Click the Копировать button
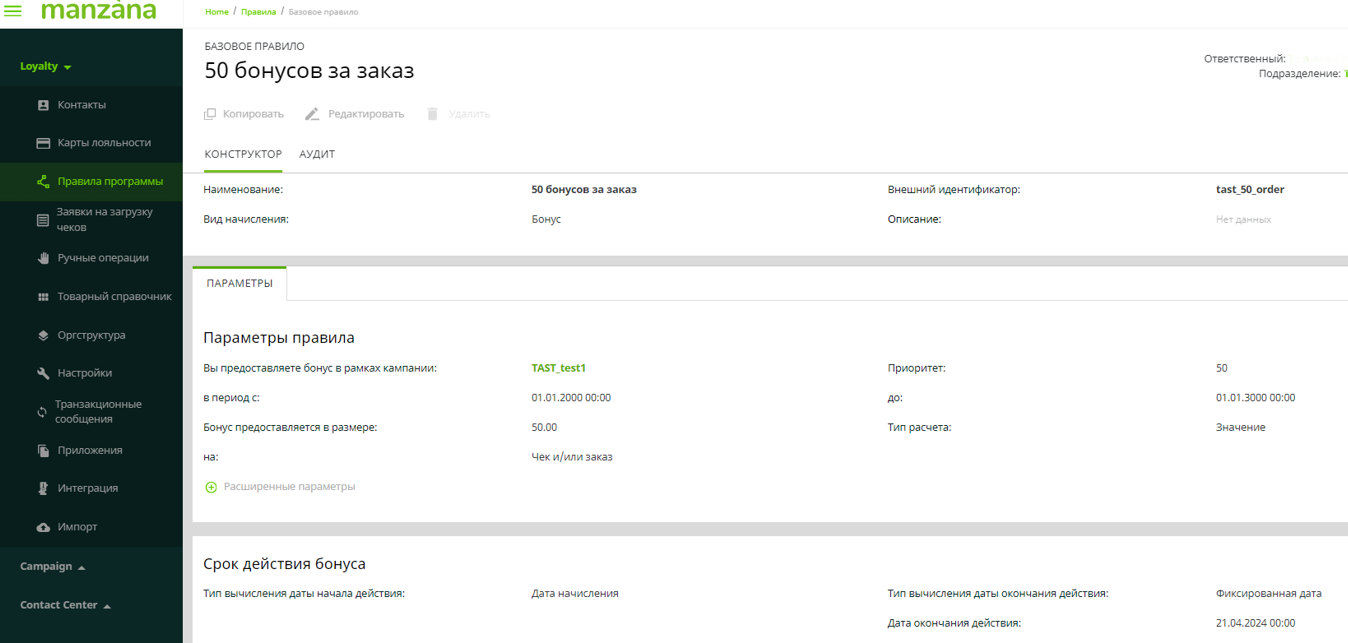 coord(244,114)
